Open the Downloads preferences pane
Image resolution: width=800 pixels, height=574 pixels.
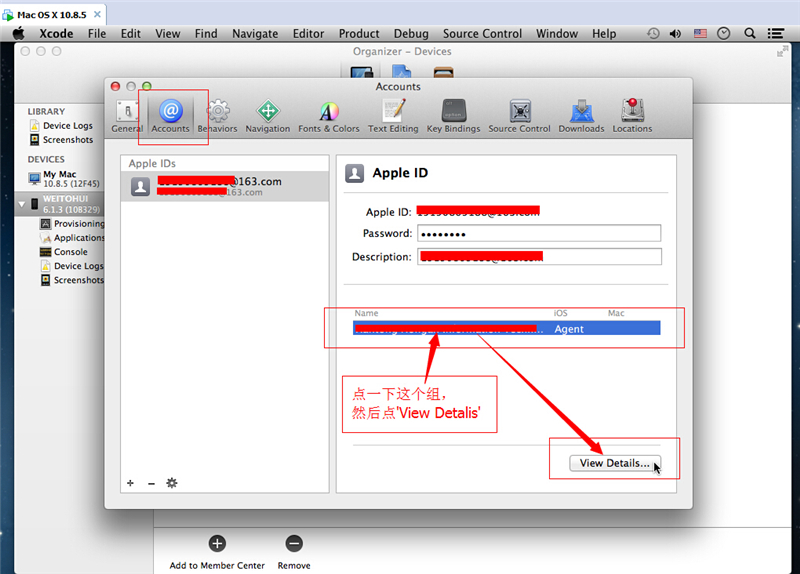click(581, 116)
